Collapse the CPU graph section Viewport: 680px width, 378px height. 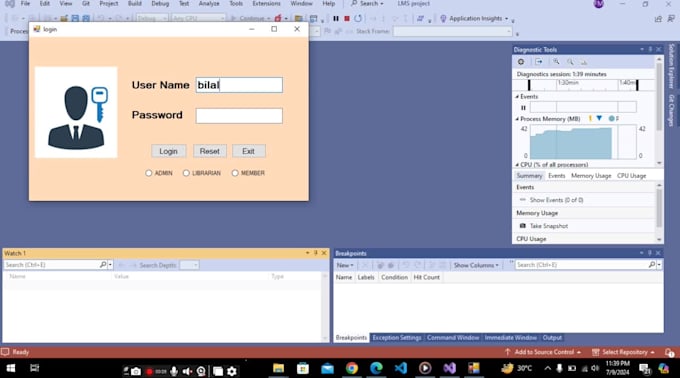tap(517, 165)
